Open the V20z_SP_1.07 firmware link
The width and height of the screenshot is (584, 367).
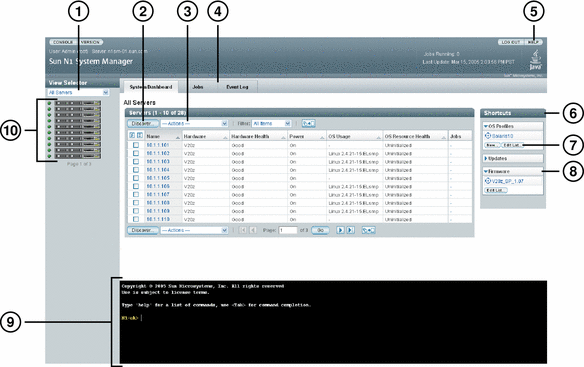(x=508, y=181)
